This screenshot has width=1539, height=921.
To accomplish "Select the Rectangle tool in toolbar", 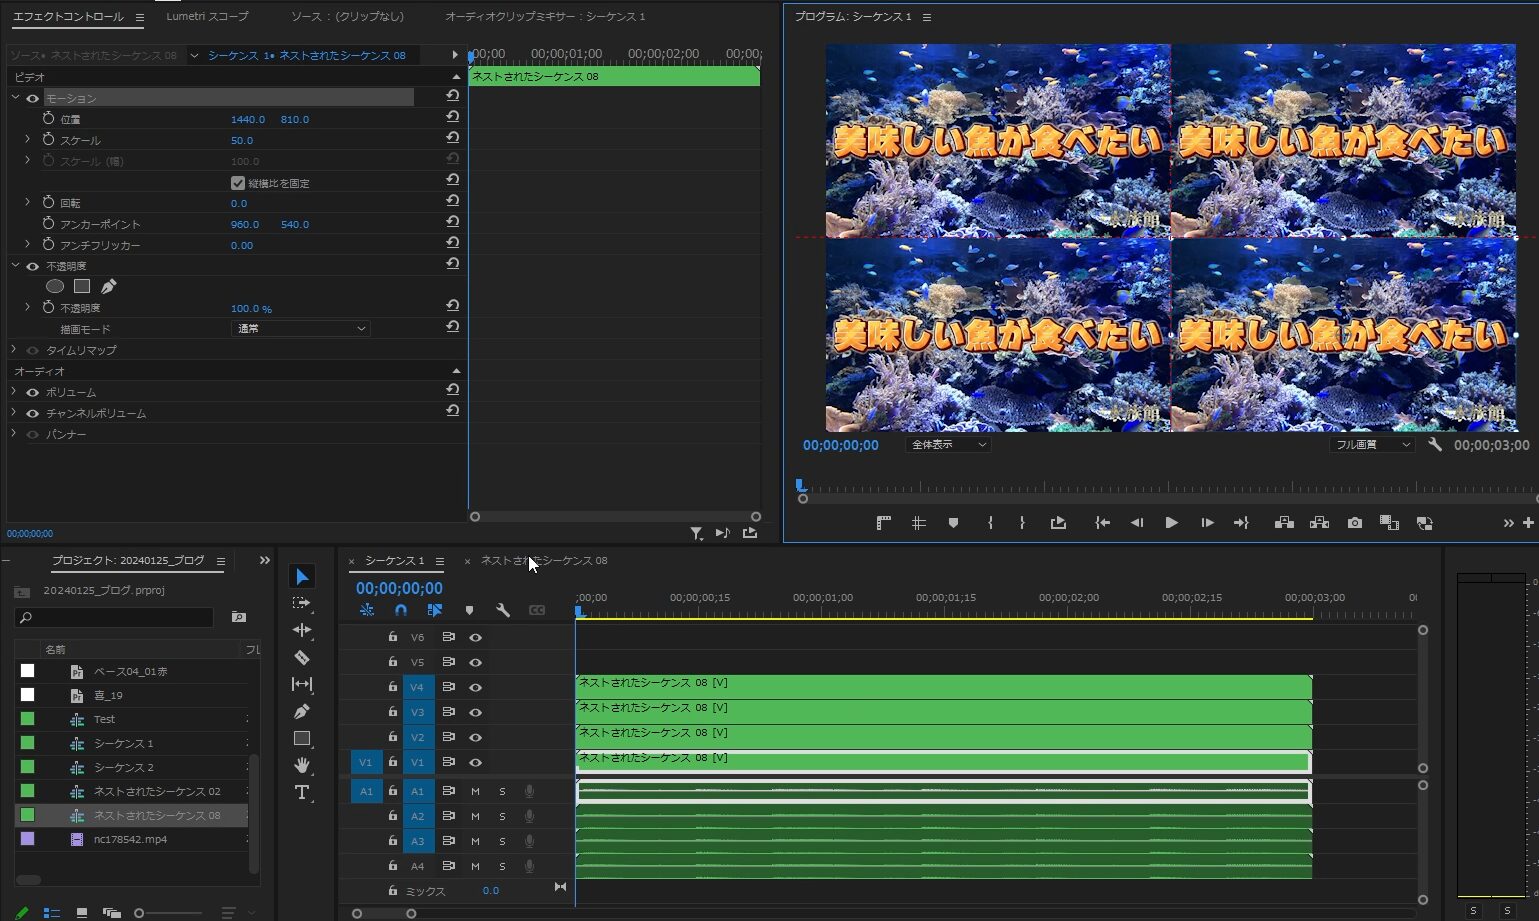I will coord(302,738).
